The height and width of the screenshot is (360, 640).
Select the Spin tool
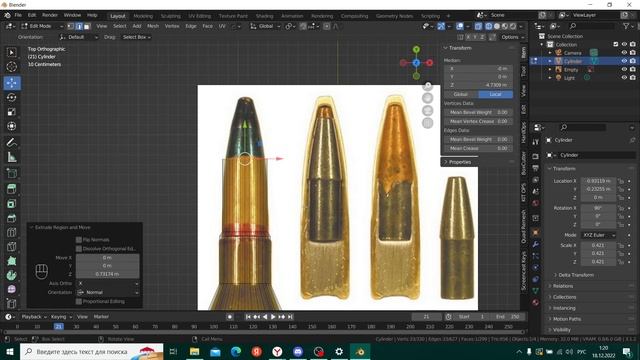[x=11, y=275]
